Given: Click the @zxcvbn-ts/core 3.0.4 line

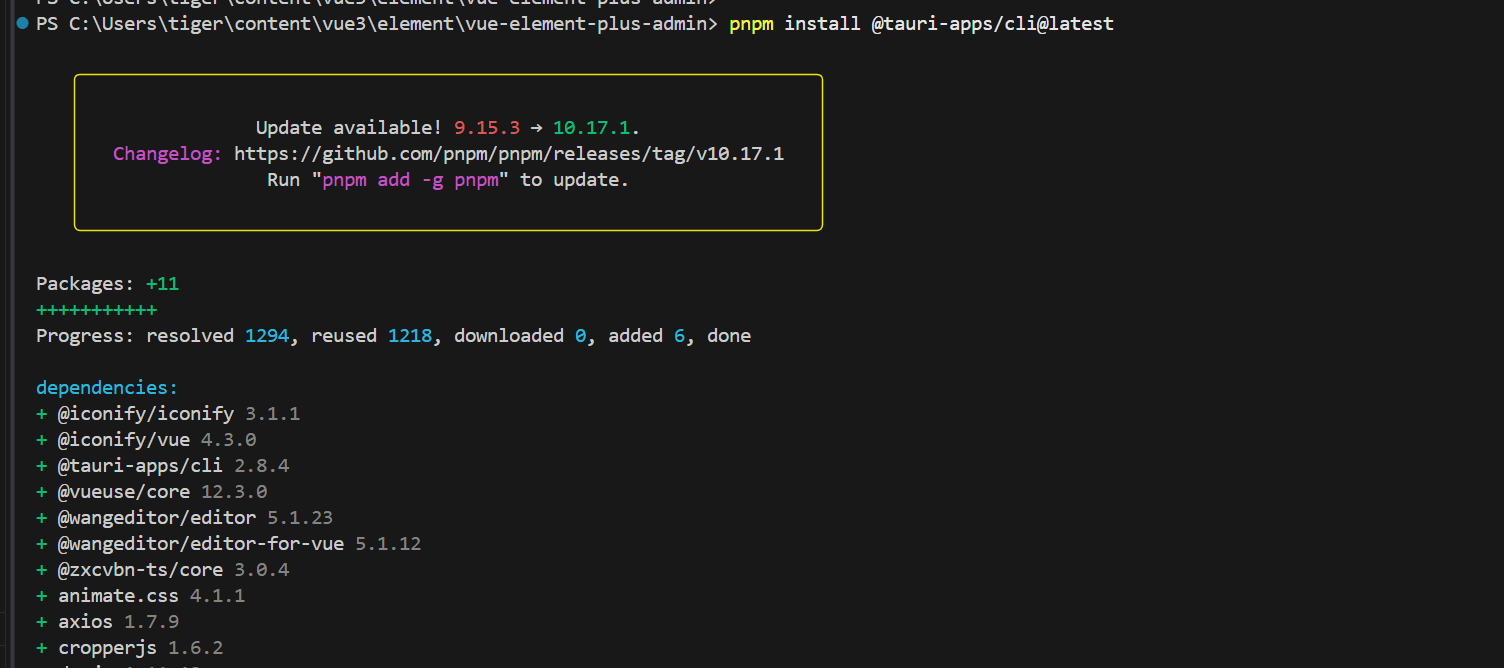Looking at the screenshot, I should coord(163,570).
